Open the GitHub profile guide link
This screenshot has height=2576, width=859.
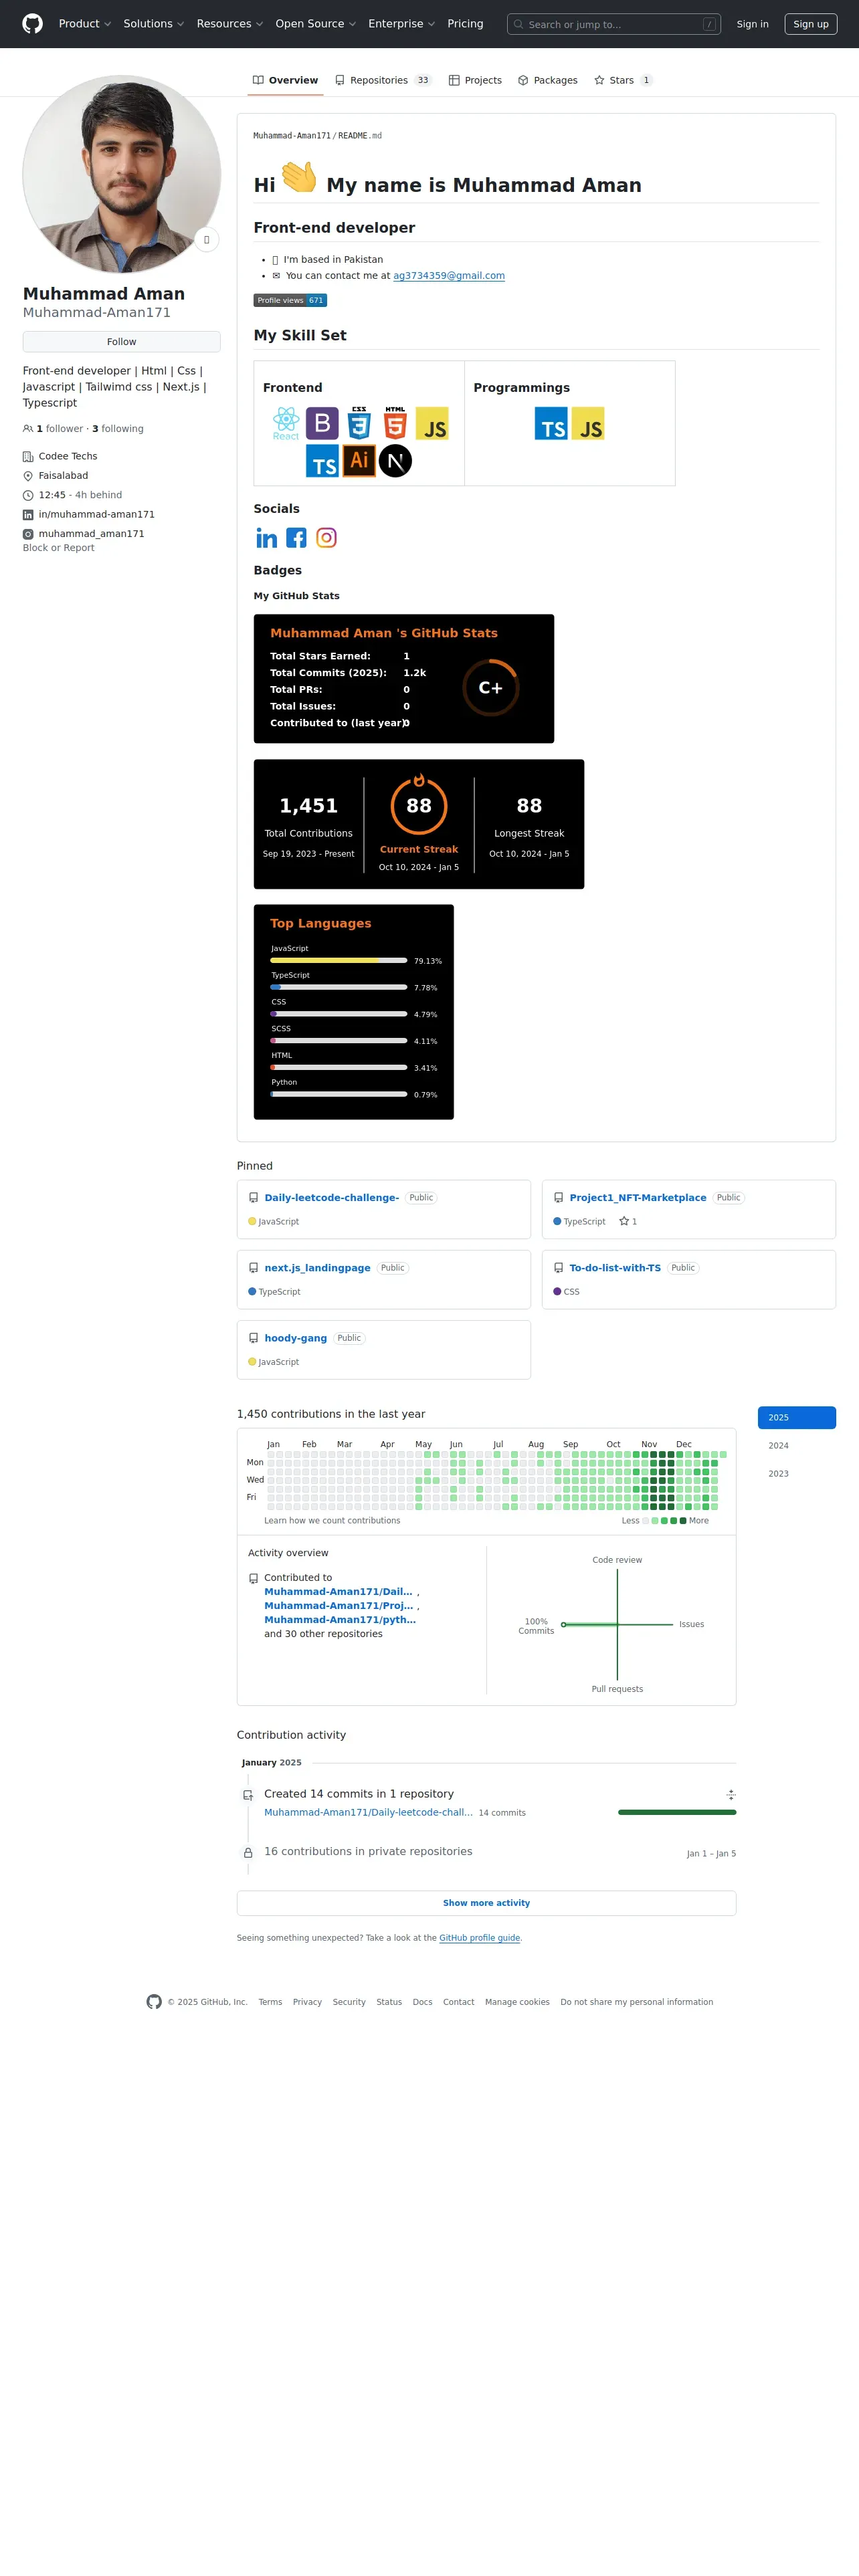coord(480,1938)
